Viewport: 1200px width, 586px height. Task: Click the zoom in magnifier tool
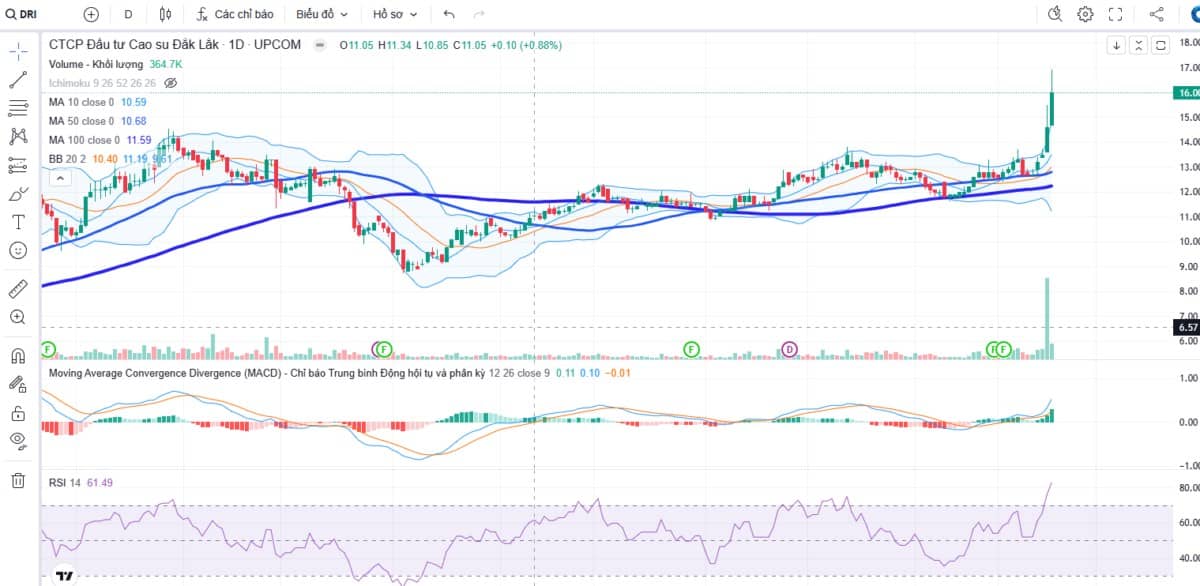pos(17,317)
